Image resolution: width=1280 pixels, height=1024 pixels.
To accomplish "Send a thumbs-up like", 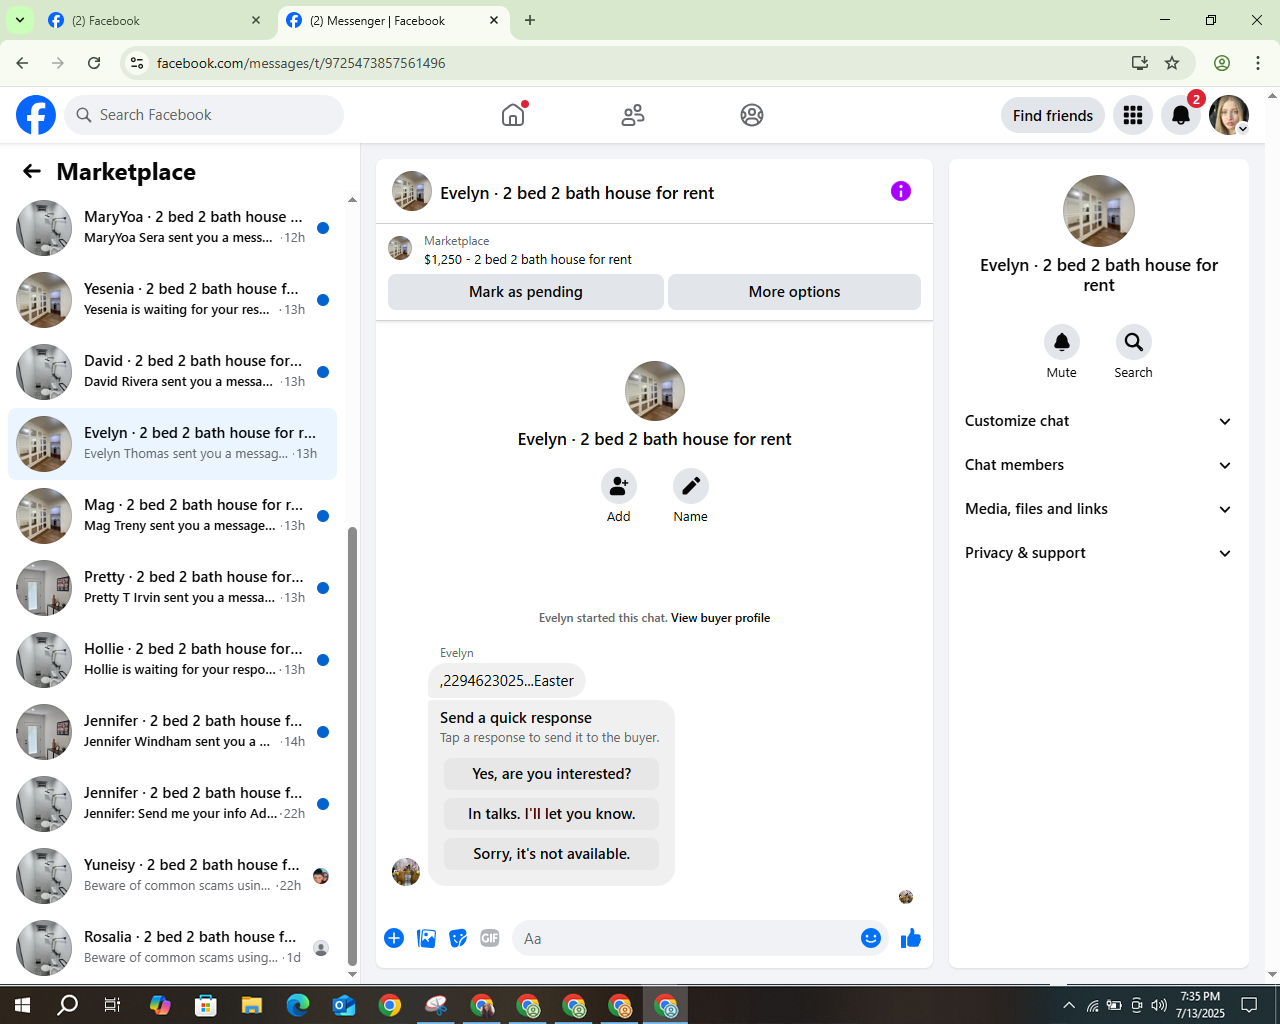I will click(911, 938).
